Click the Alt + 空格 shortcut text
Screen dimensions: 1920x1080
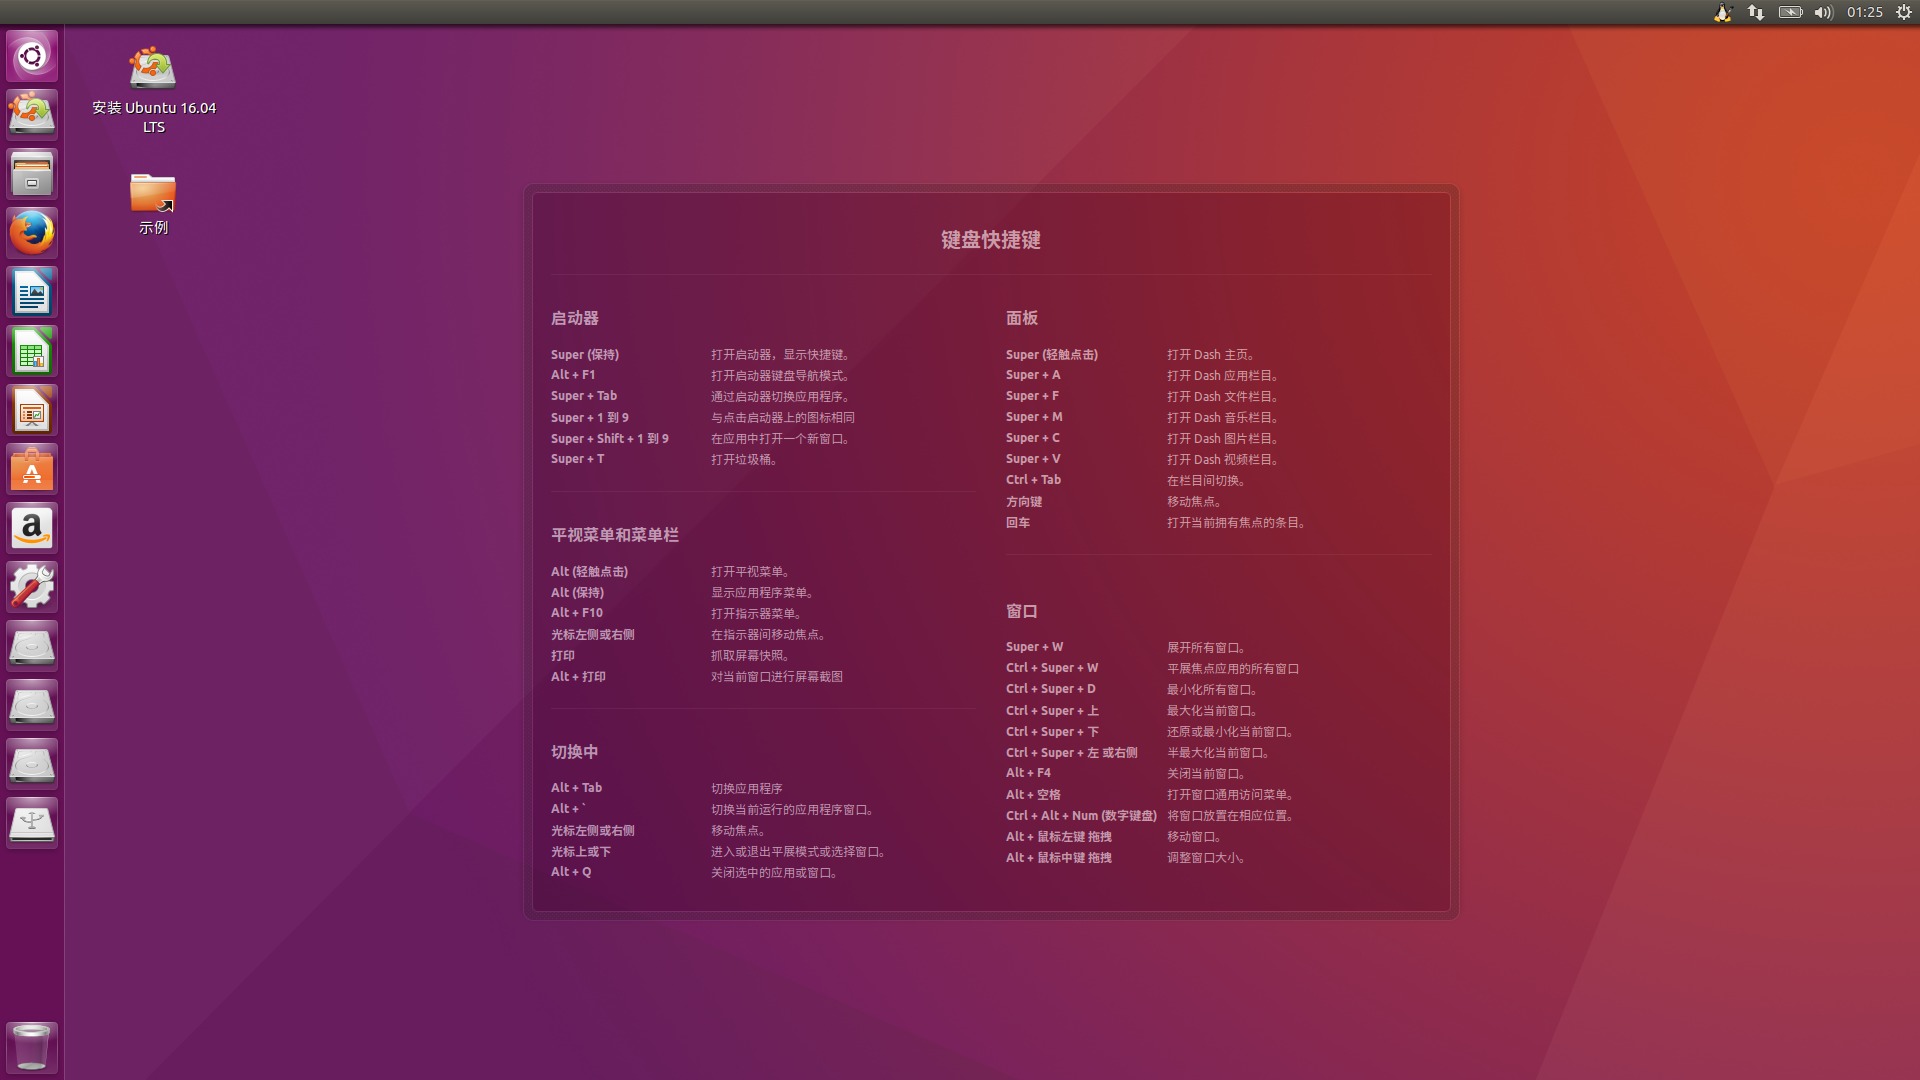tap(1033, 795)
